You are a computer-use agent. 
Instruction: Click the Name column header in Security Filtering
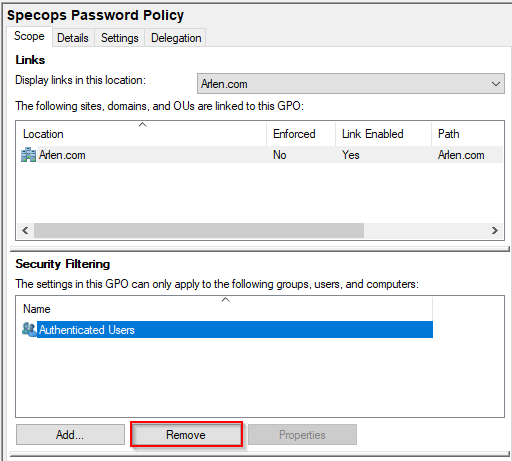point(225,309)
